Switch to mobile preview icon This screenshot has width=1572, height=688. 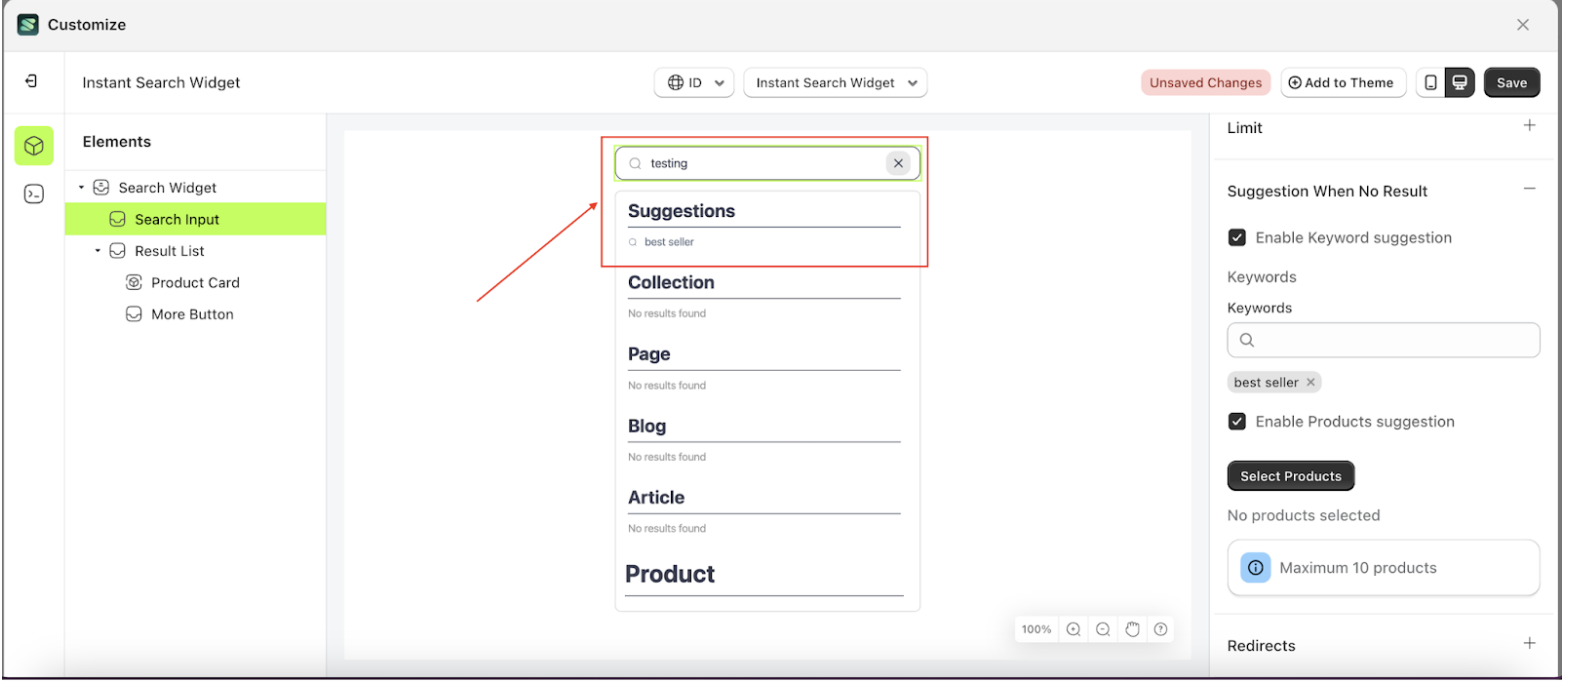pyautogui.click(x=1430, y=83)
